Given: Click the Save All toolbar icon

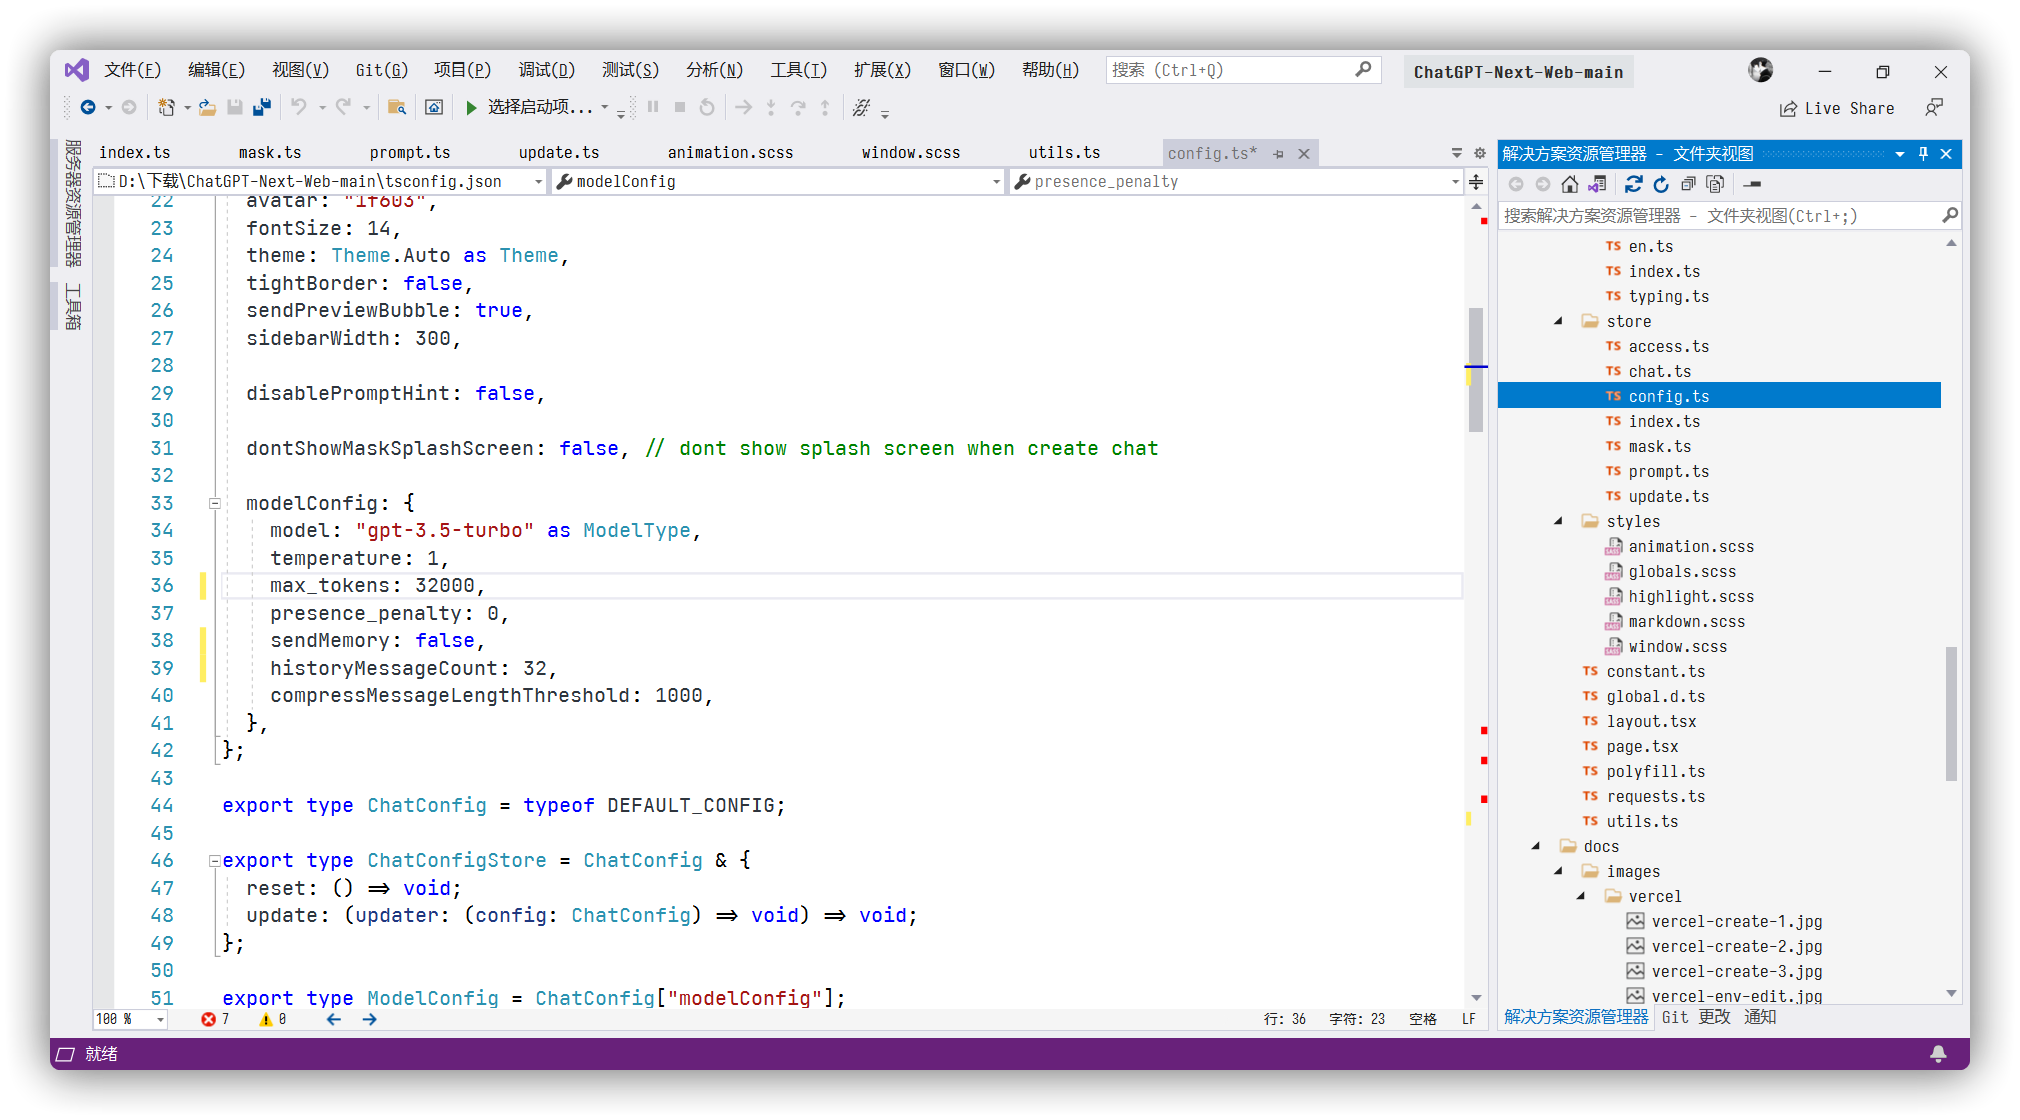Looking at the screenshot, I should point(262,107).
